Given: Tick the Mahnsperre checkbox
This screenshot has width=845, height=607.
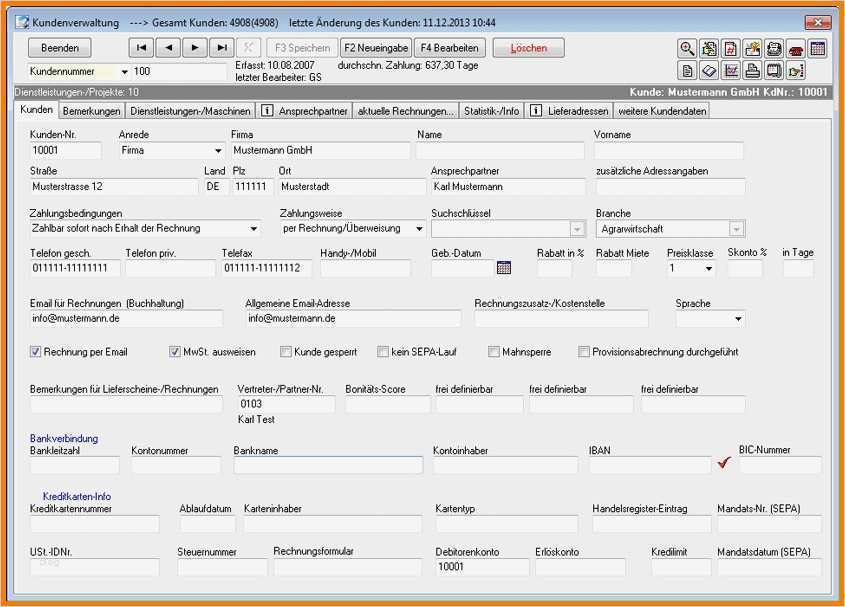Looking at the screenshot, I should point(494,352).
